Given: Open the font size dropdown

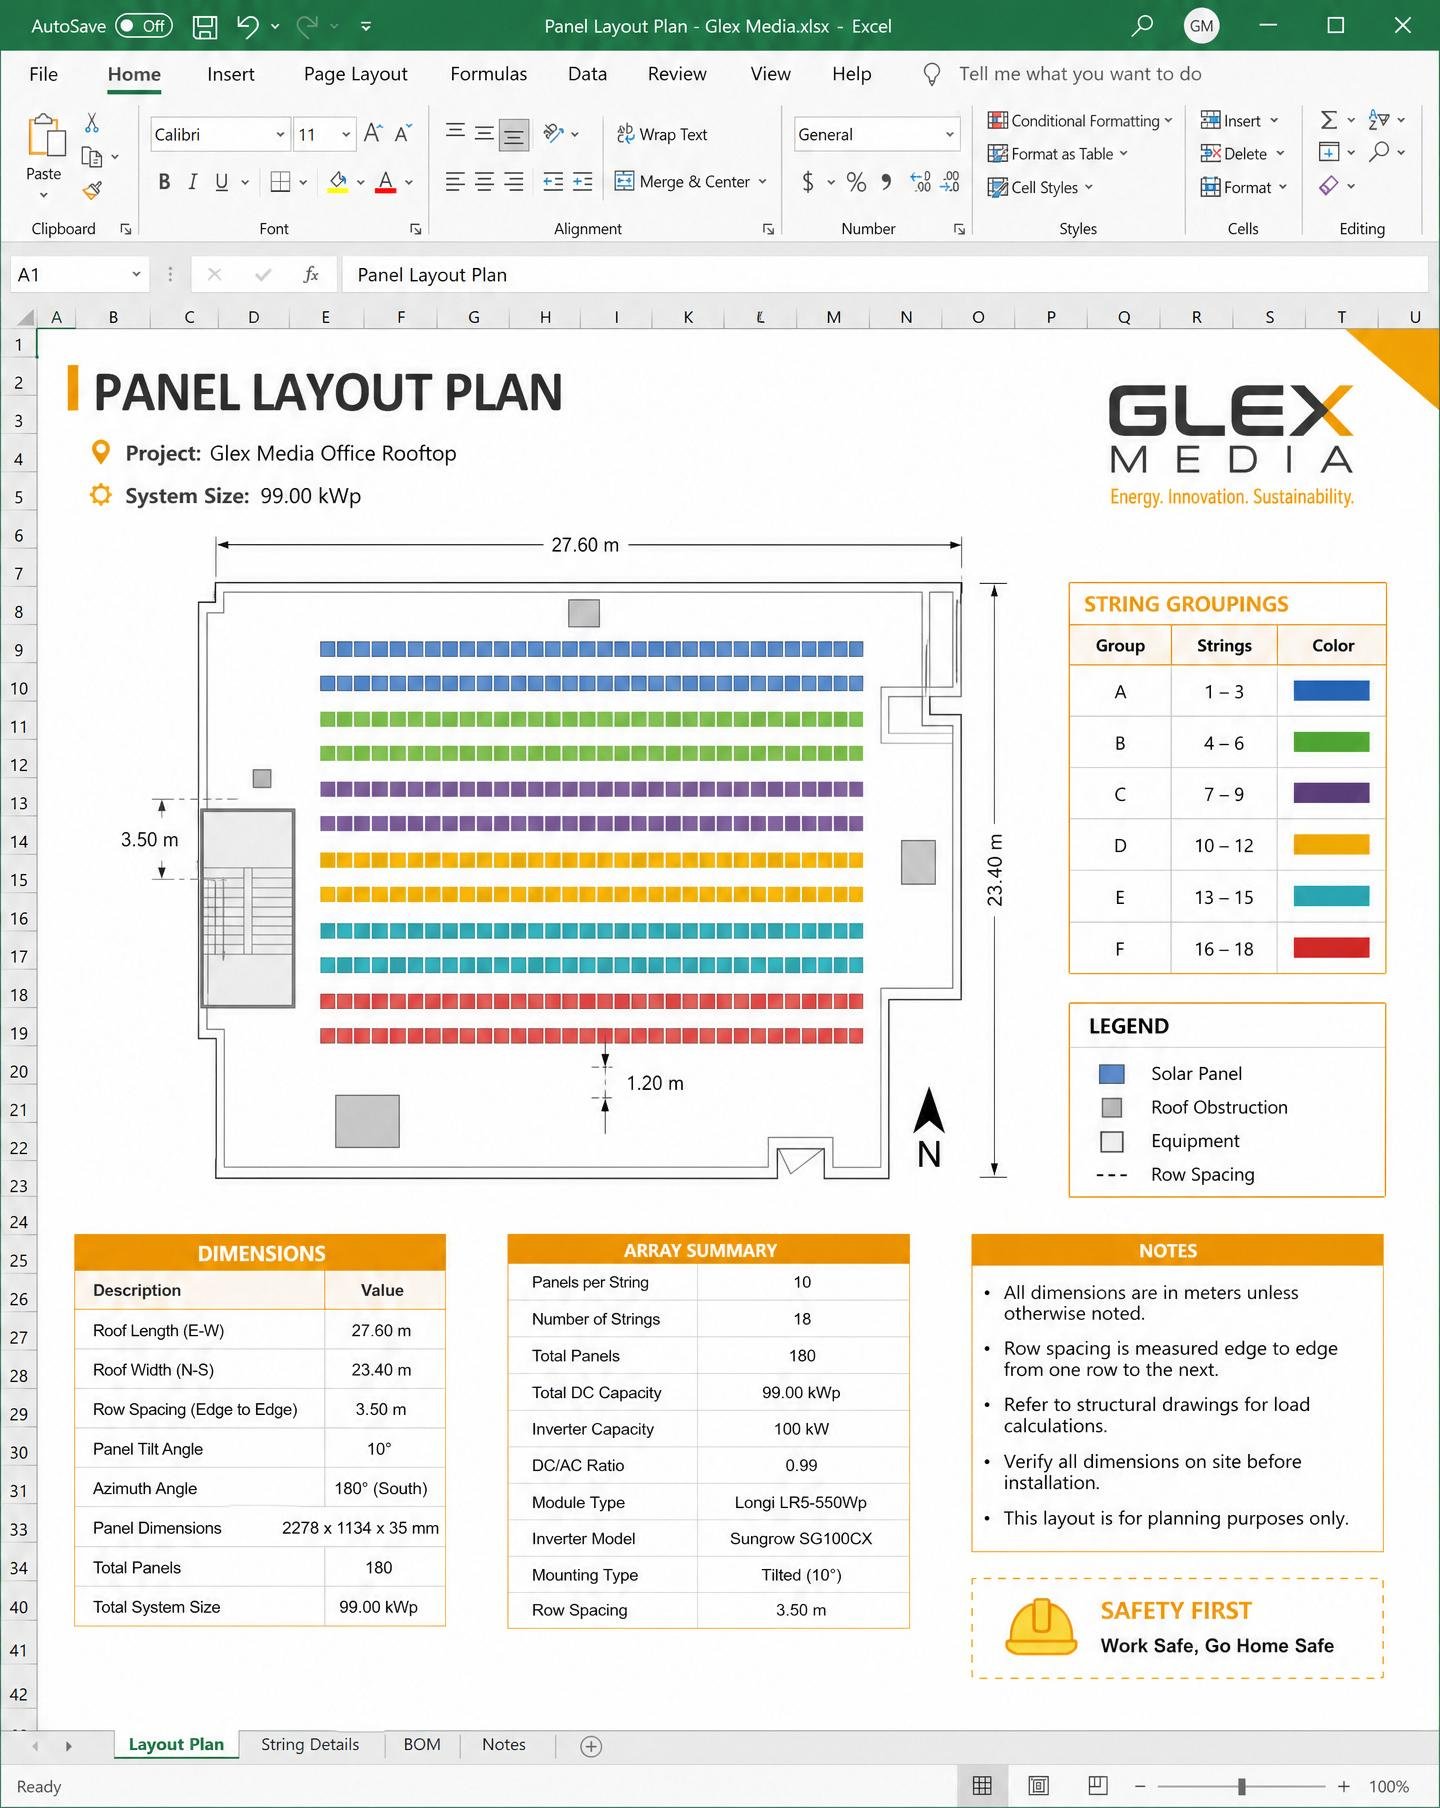Looking at the screenshot, I should click(x=346, y=135).
